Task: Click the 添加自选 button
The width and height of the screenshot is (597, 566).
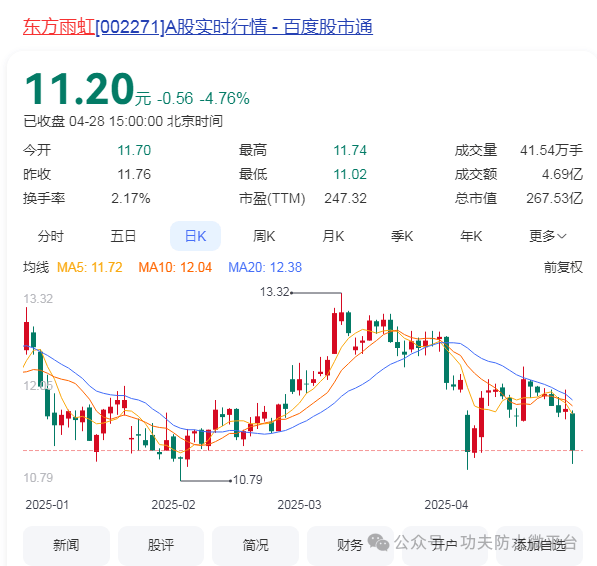Action: click(x=540, y=545)
